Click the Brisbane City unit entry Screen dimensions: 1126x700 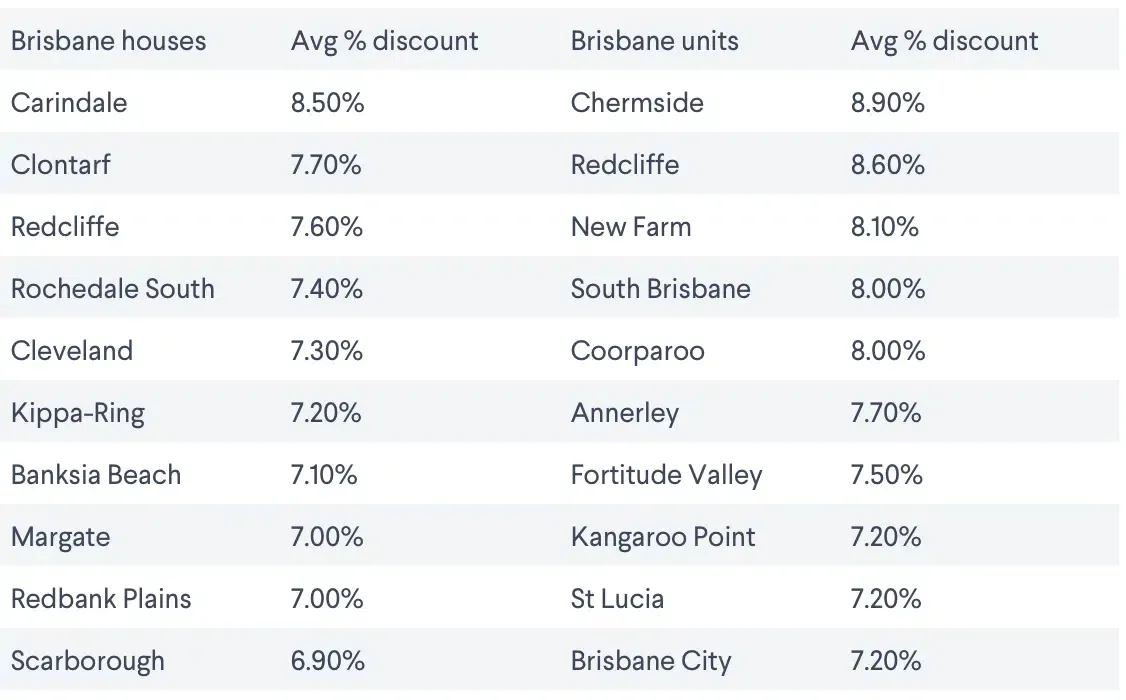tap(650, 661)
